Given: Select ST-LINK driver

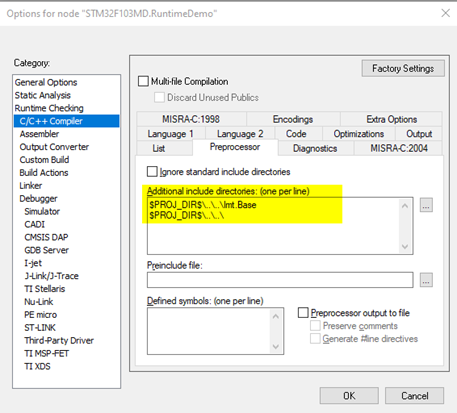Looking at the screenshot, I should (40, 328).
